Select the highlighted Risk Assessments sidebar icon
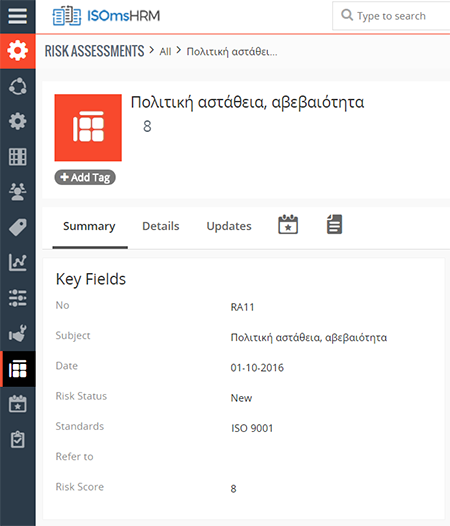 coord(17,369)
